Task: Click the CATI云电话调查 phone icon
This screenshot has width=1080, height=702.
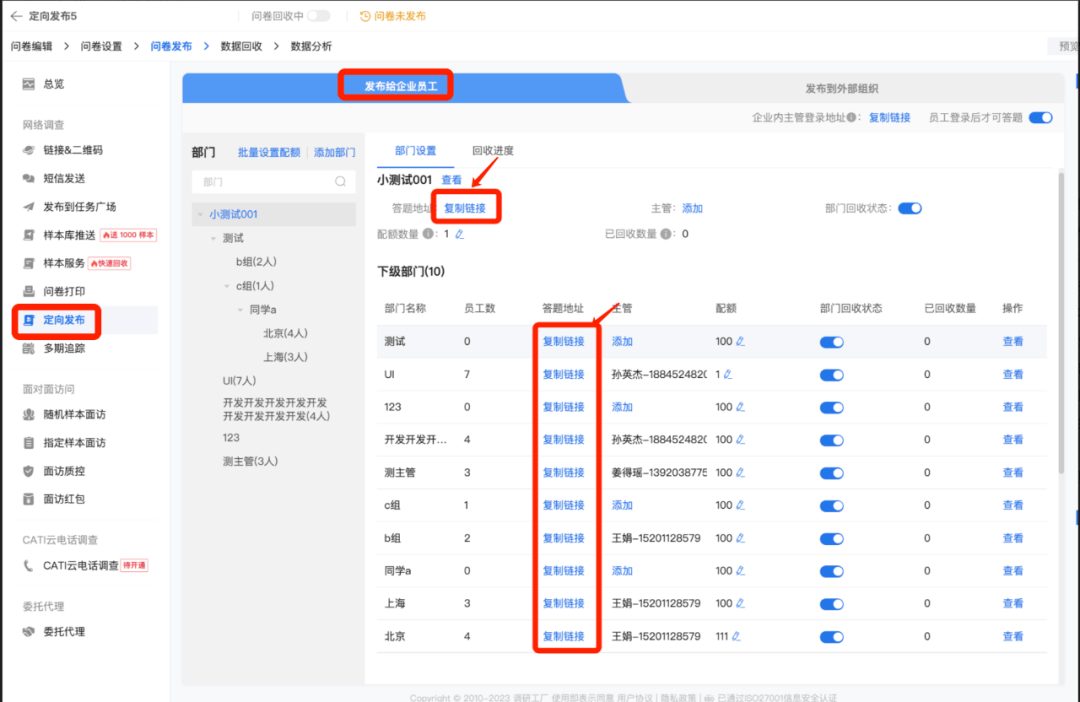Action: click(28, 566)
